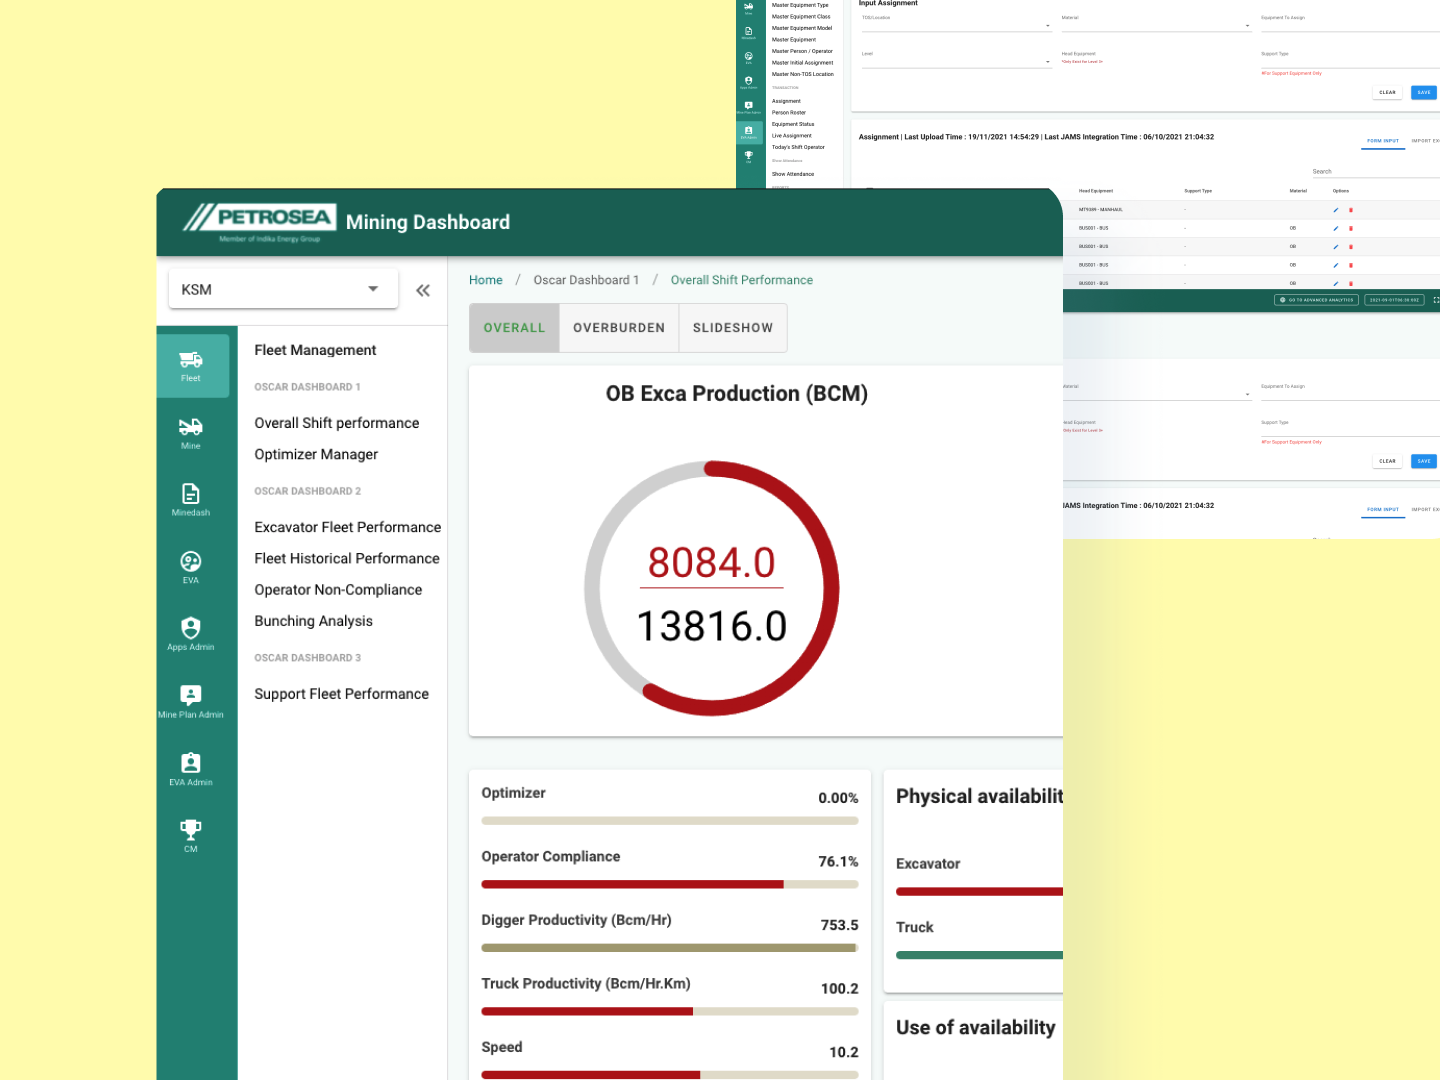Click Minedash icon in background Input Assignment window
Image resolution: width=1440 pixels, height=1080 pixels.
coord(749,33)
